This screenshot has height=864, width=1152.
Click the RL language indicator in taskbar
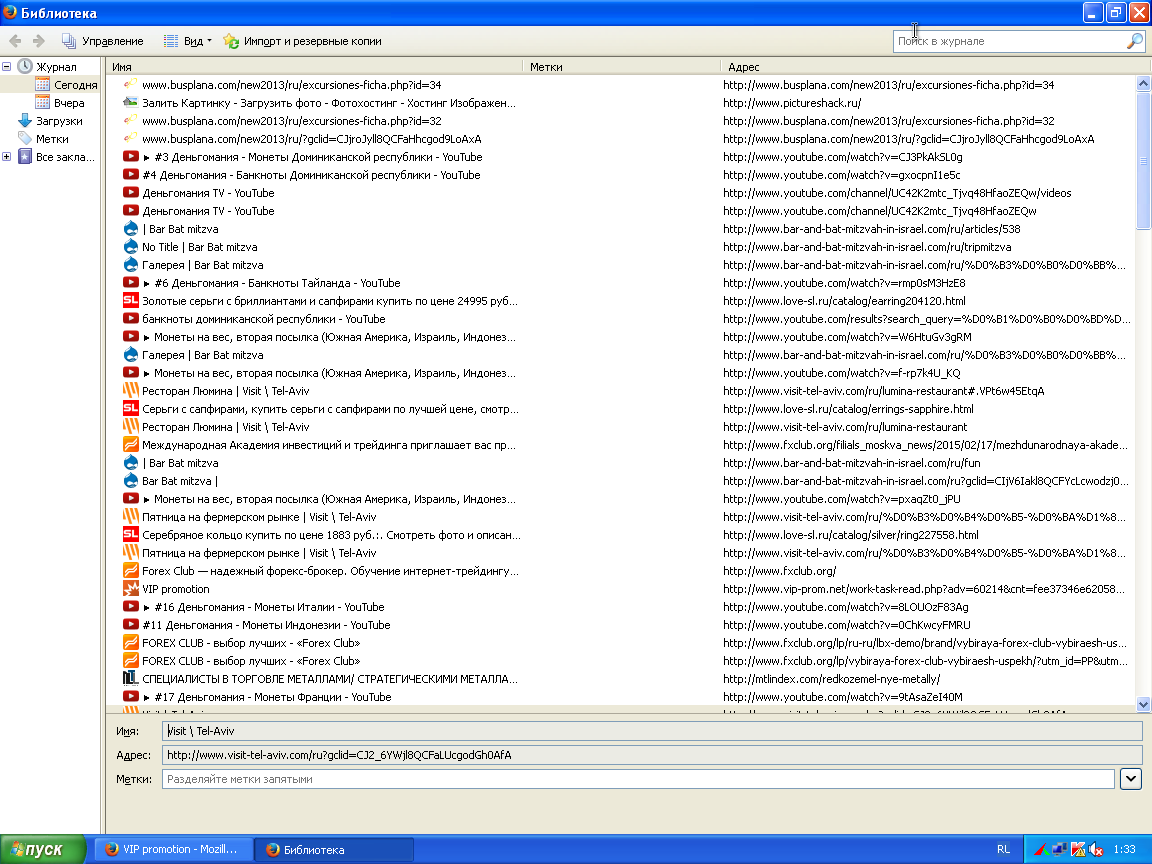coord(1003,849)
